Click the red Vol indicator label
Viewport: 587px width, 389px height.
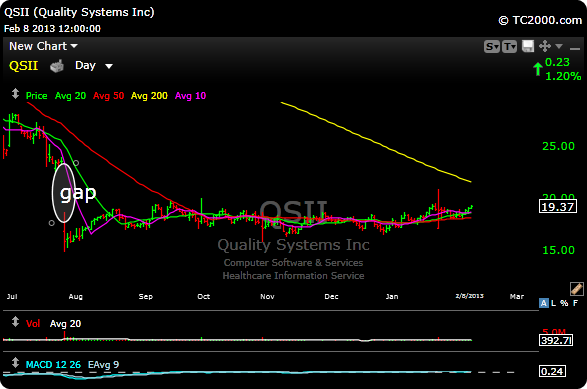tap(33, 323)
